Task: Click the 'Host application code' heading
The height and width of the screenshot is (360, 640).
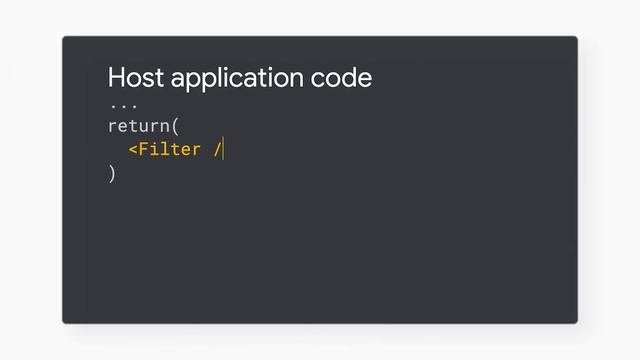Action: [x=240, y=78]
